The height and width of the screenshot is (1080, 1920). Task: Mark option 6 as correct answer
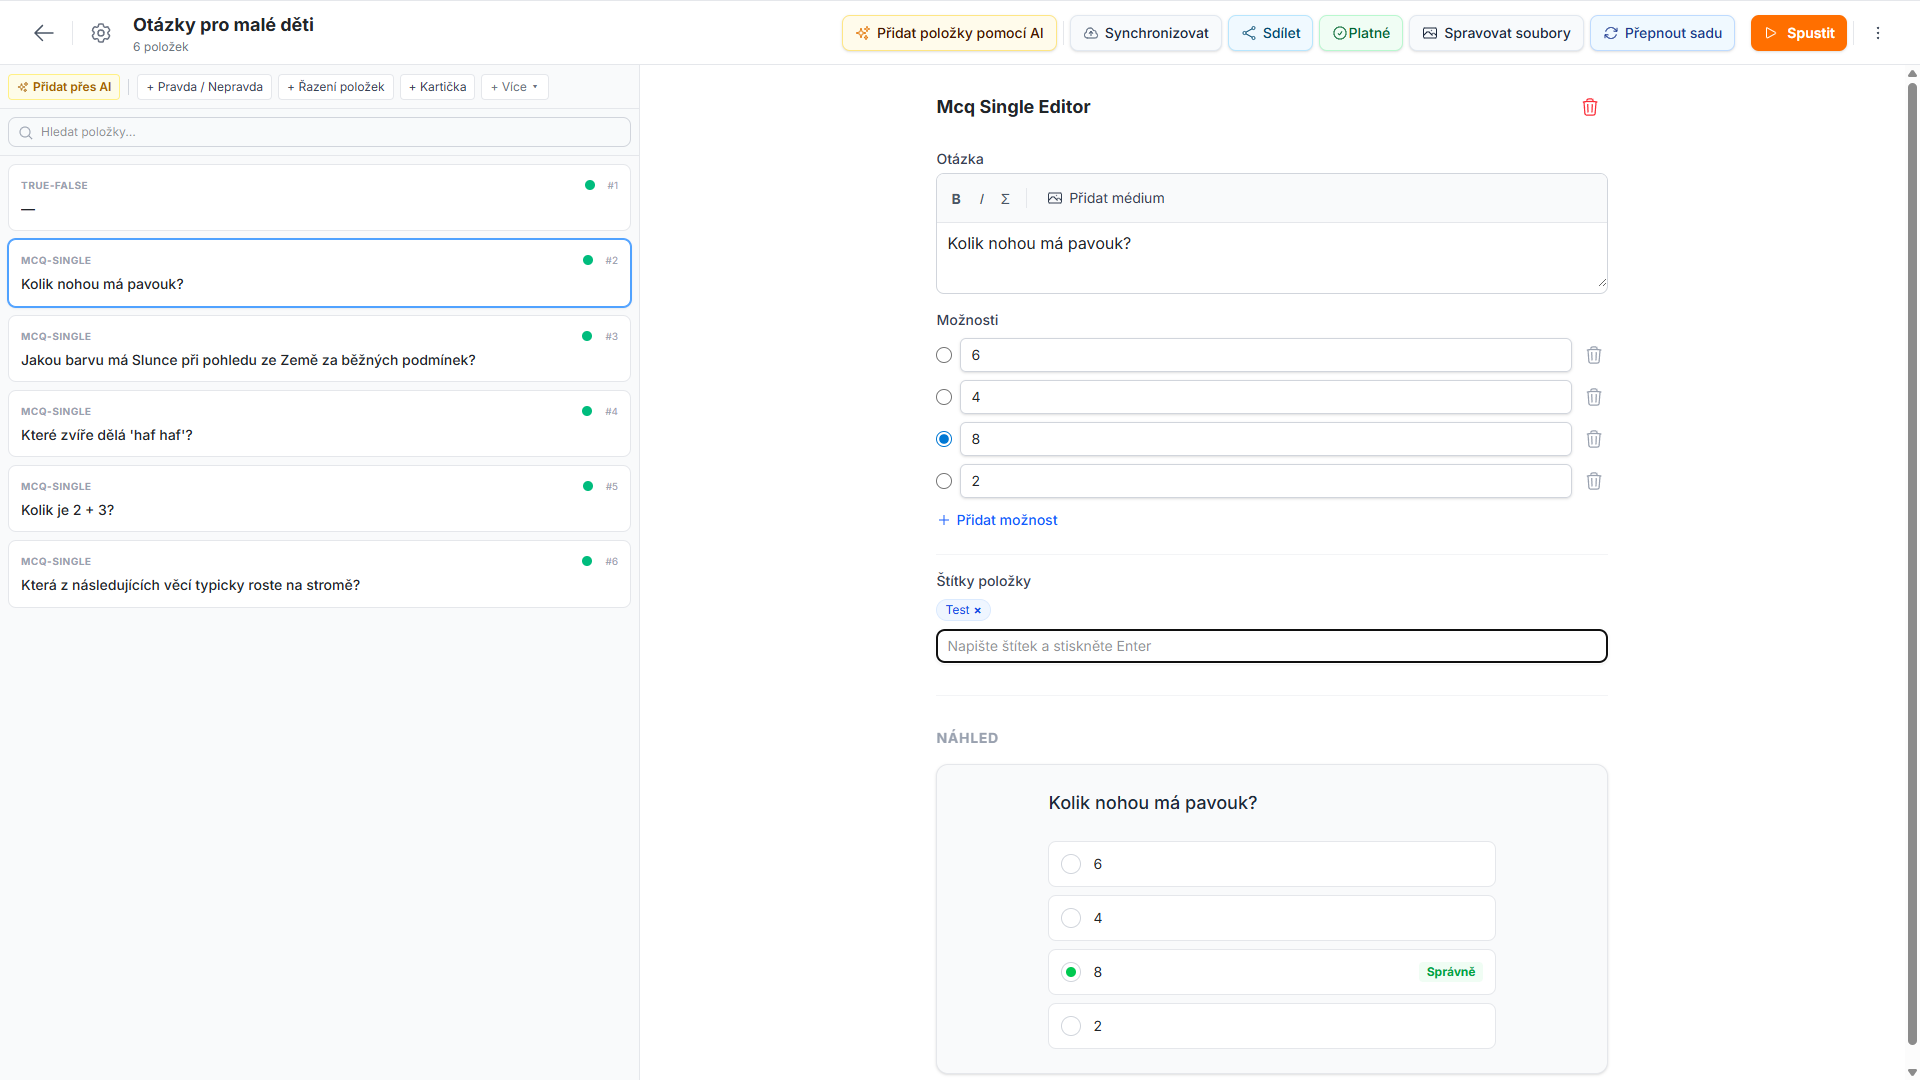[944, 355]
